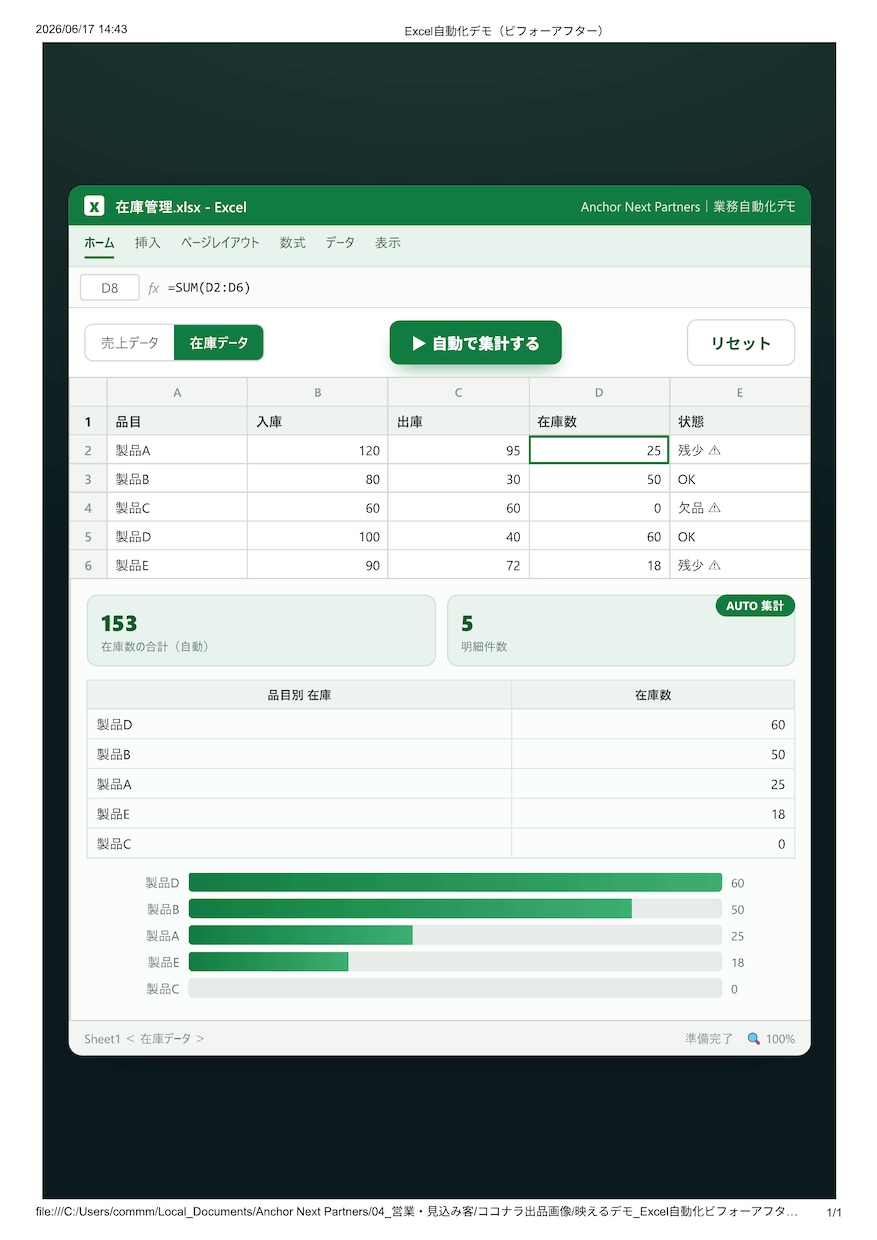The image size is (877, 1240).
Task: Click the 製品D row in summary table
Action: [441, 725]
